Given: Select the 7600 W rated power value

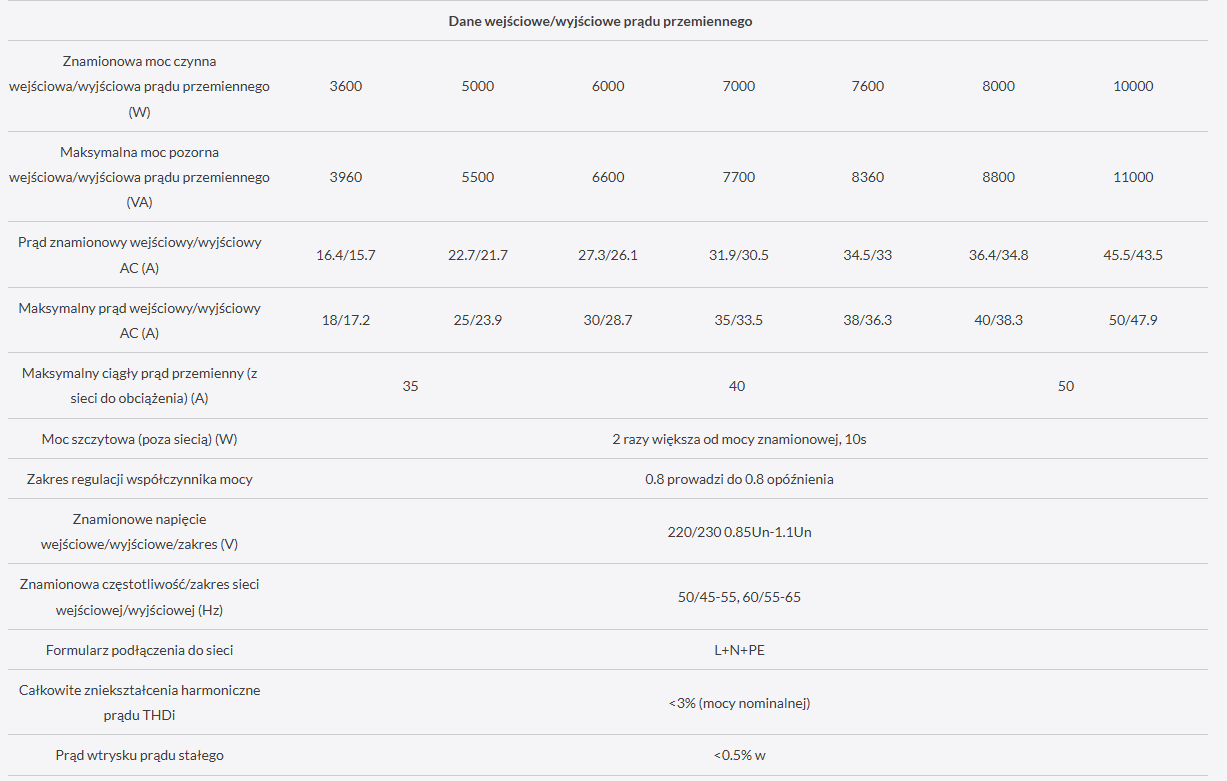Looking at the screenshot, I should [868, 86].
